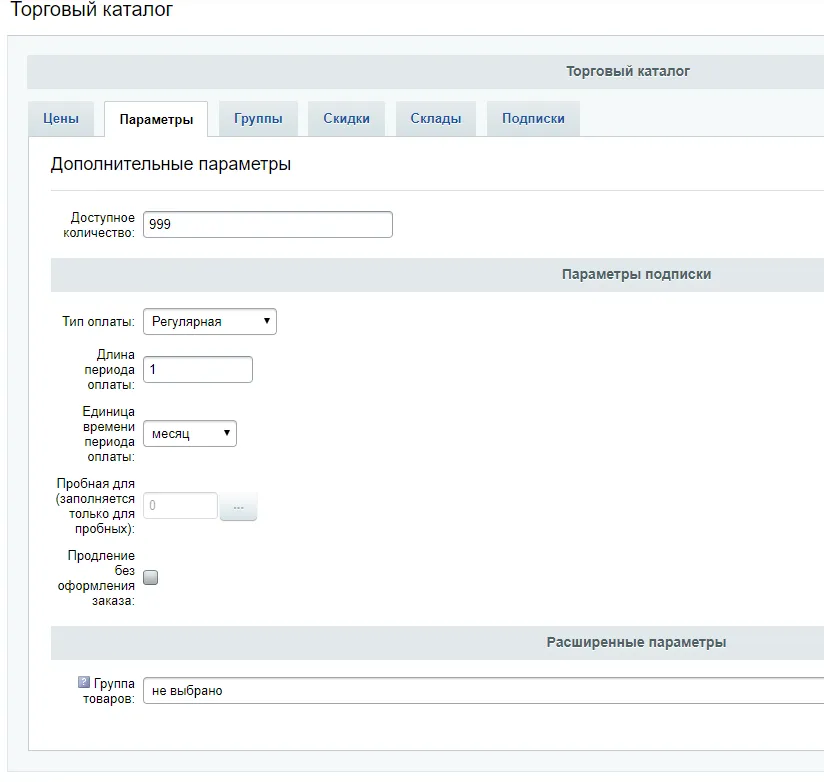Screen dimensions: 824x782
Task: Click the Параметры подписки section header
Action: click(636, 274)
